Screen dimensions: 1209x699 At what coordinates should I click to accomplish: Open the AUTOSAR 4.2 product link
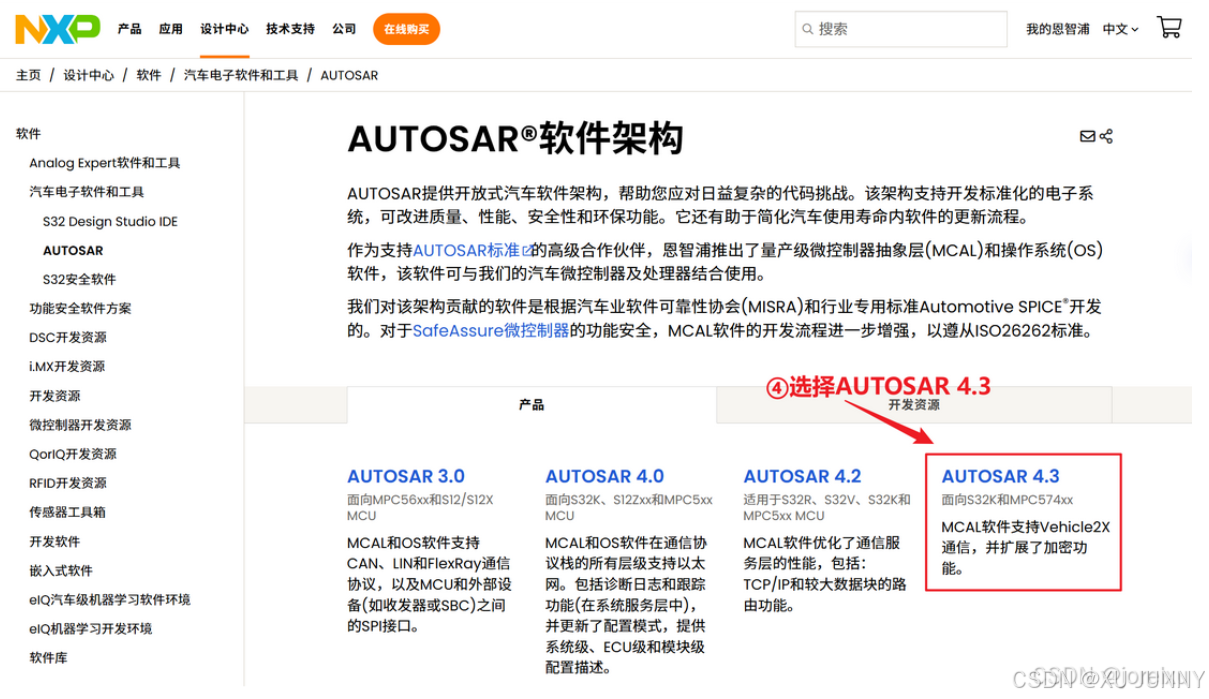802,476
